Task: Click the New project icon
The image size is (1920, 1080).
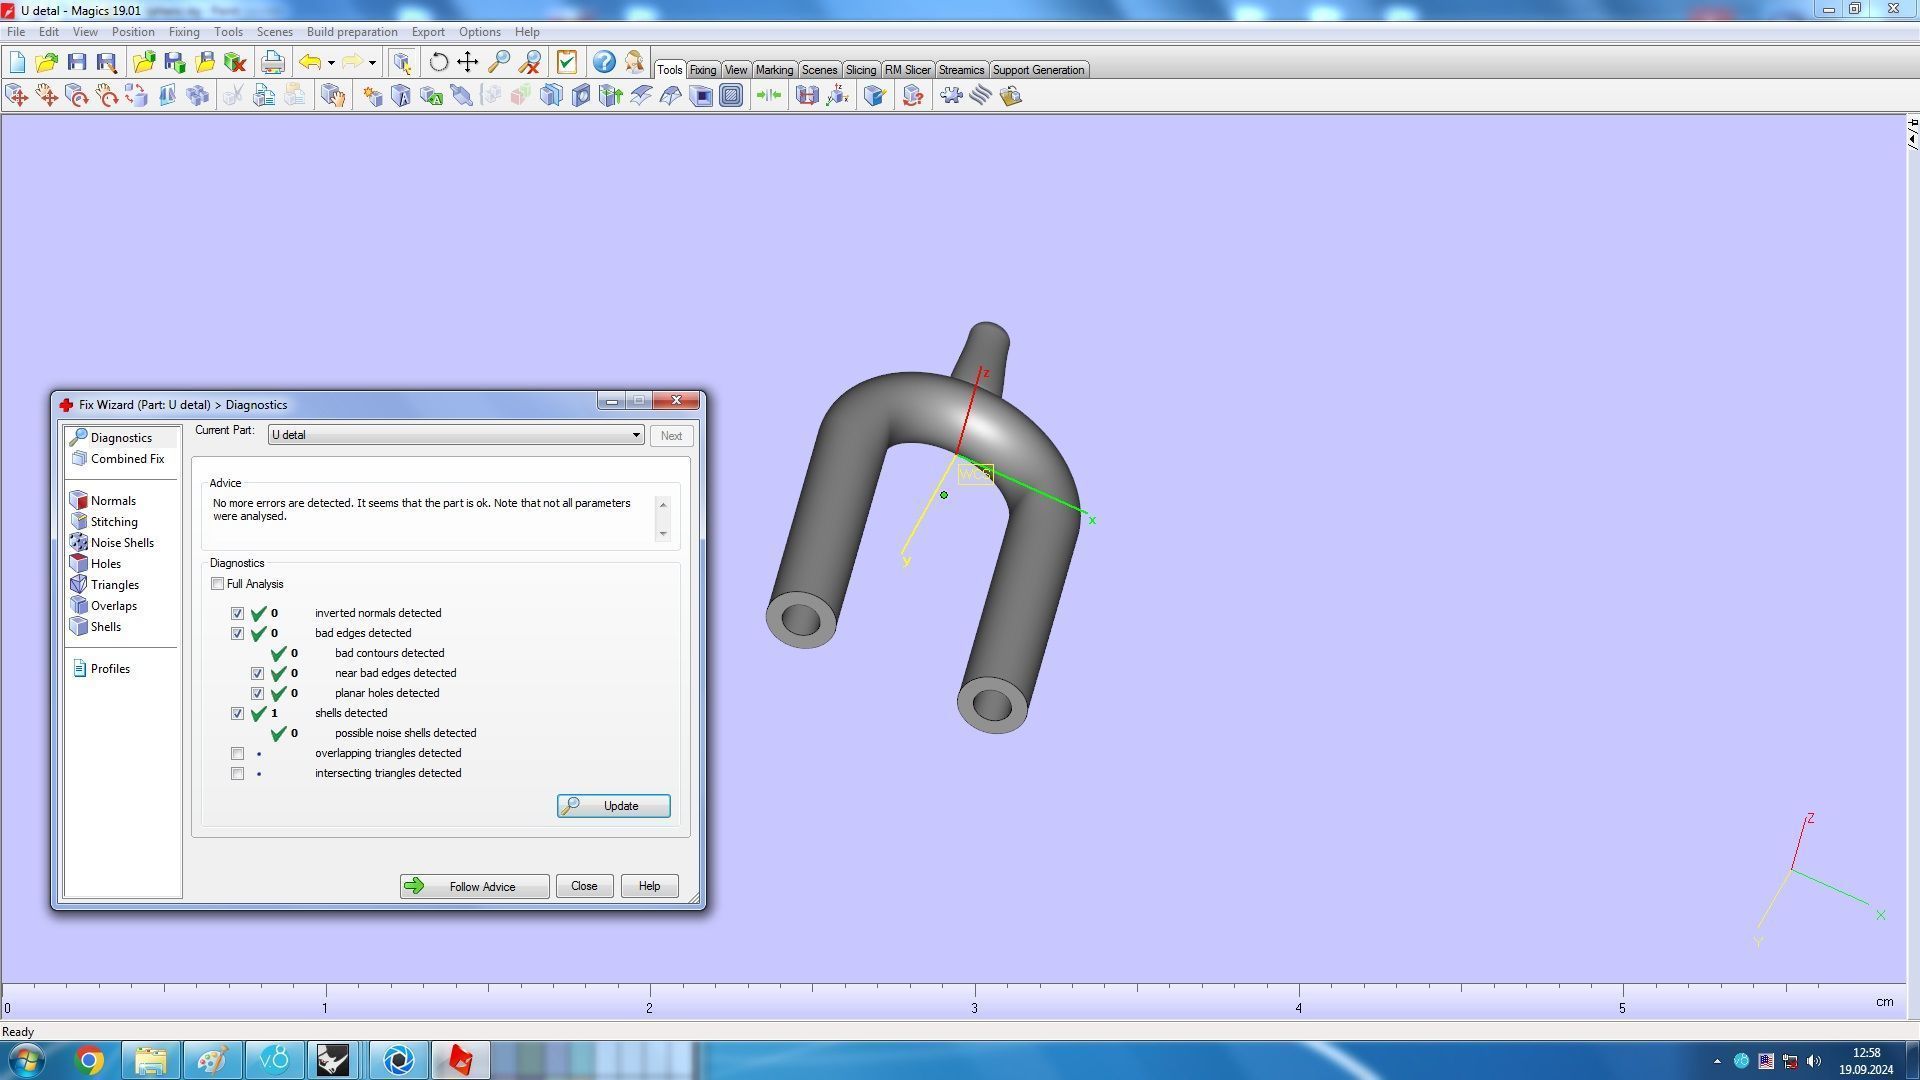Action: click(x=17, y=62)
